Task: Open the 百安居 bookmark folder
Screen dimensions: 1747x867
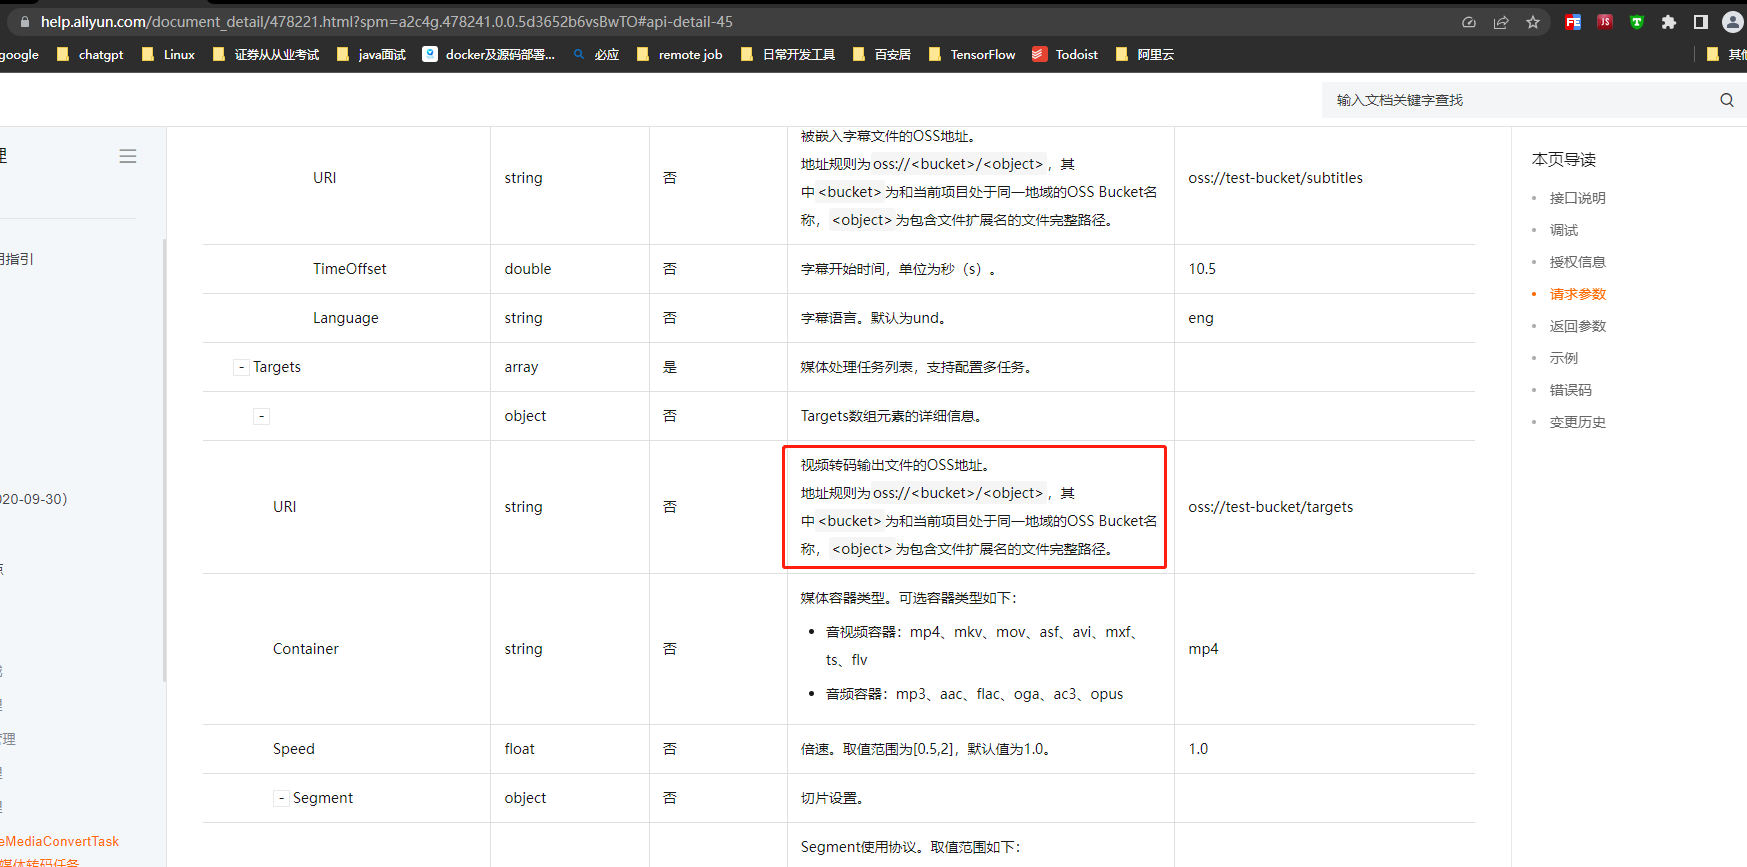Action: point(882,55)
